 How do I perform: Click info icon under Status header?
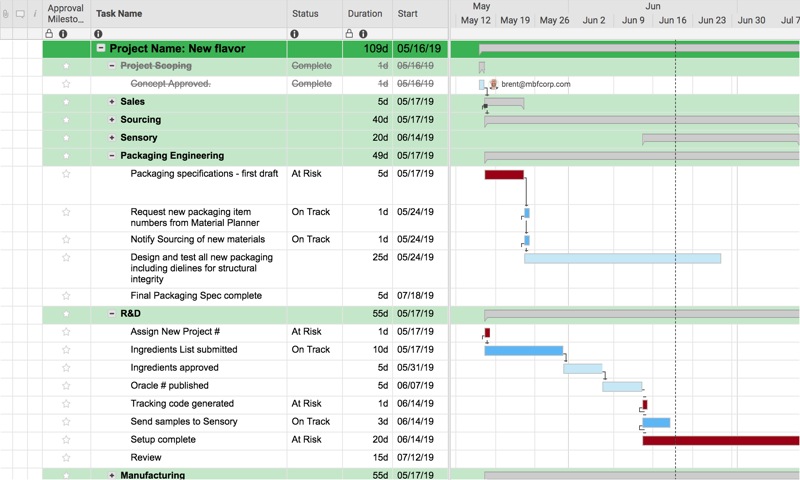tap(294, 34)
